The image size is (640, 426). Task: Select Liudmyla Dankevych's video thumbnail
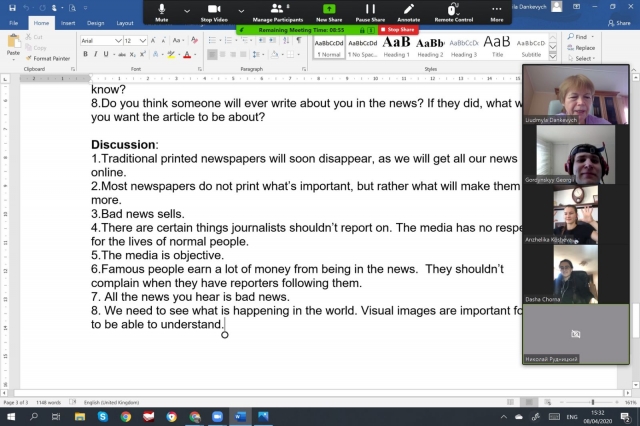coord(576,95)
